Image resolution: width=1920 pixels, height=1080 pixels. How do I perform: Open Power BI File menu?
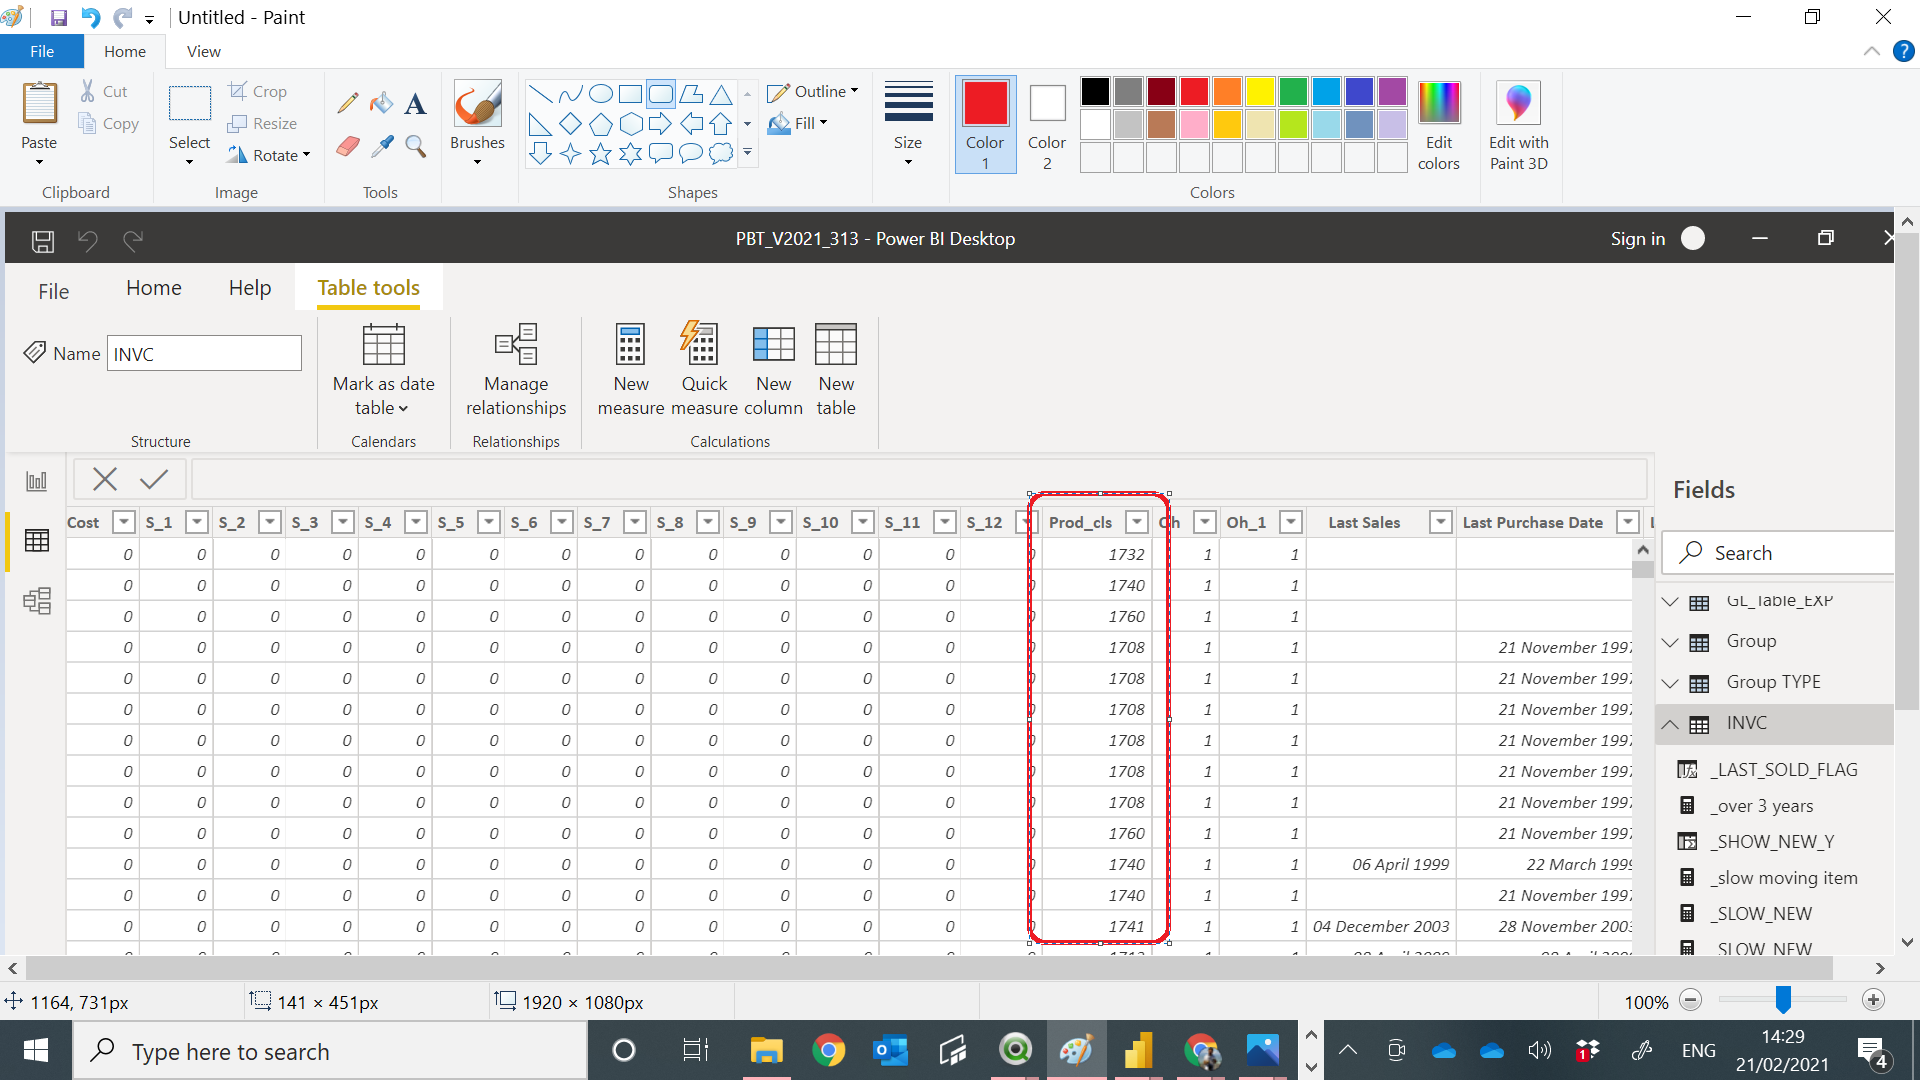54,291
